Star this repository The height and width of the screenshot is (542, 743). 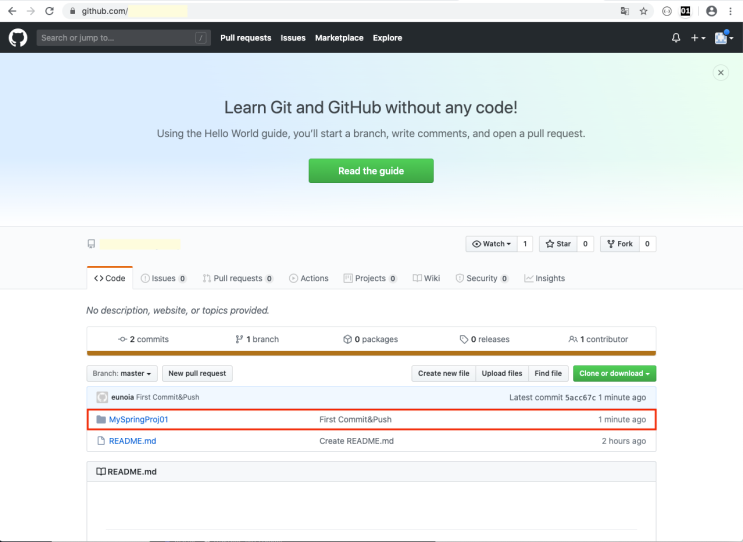(558, 244)
